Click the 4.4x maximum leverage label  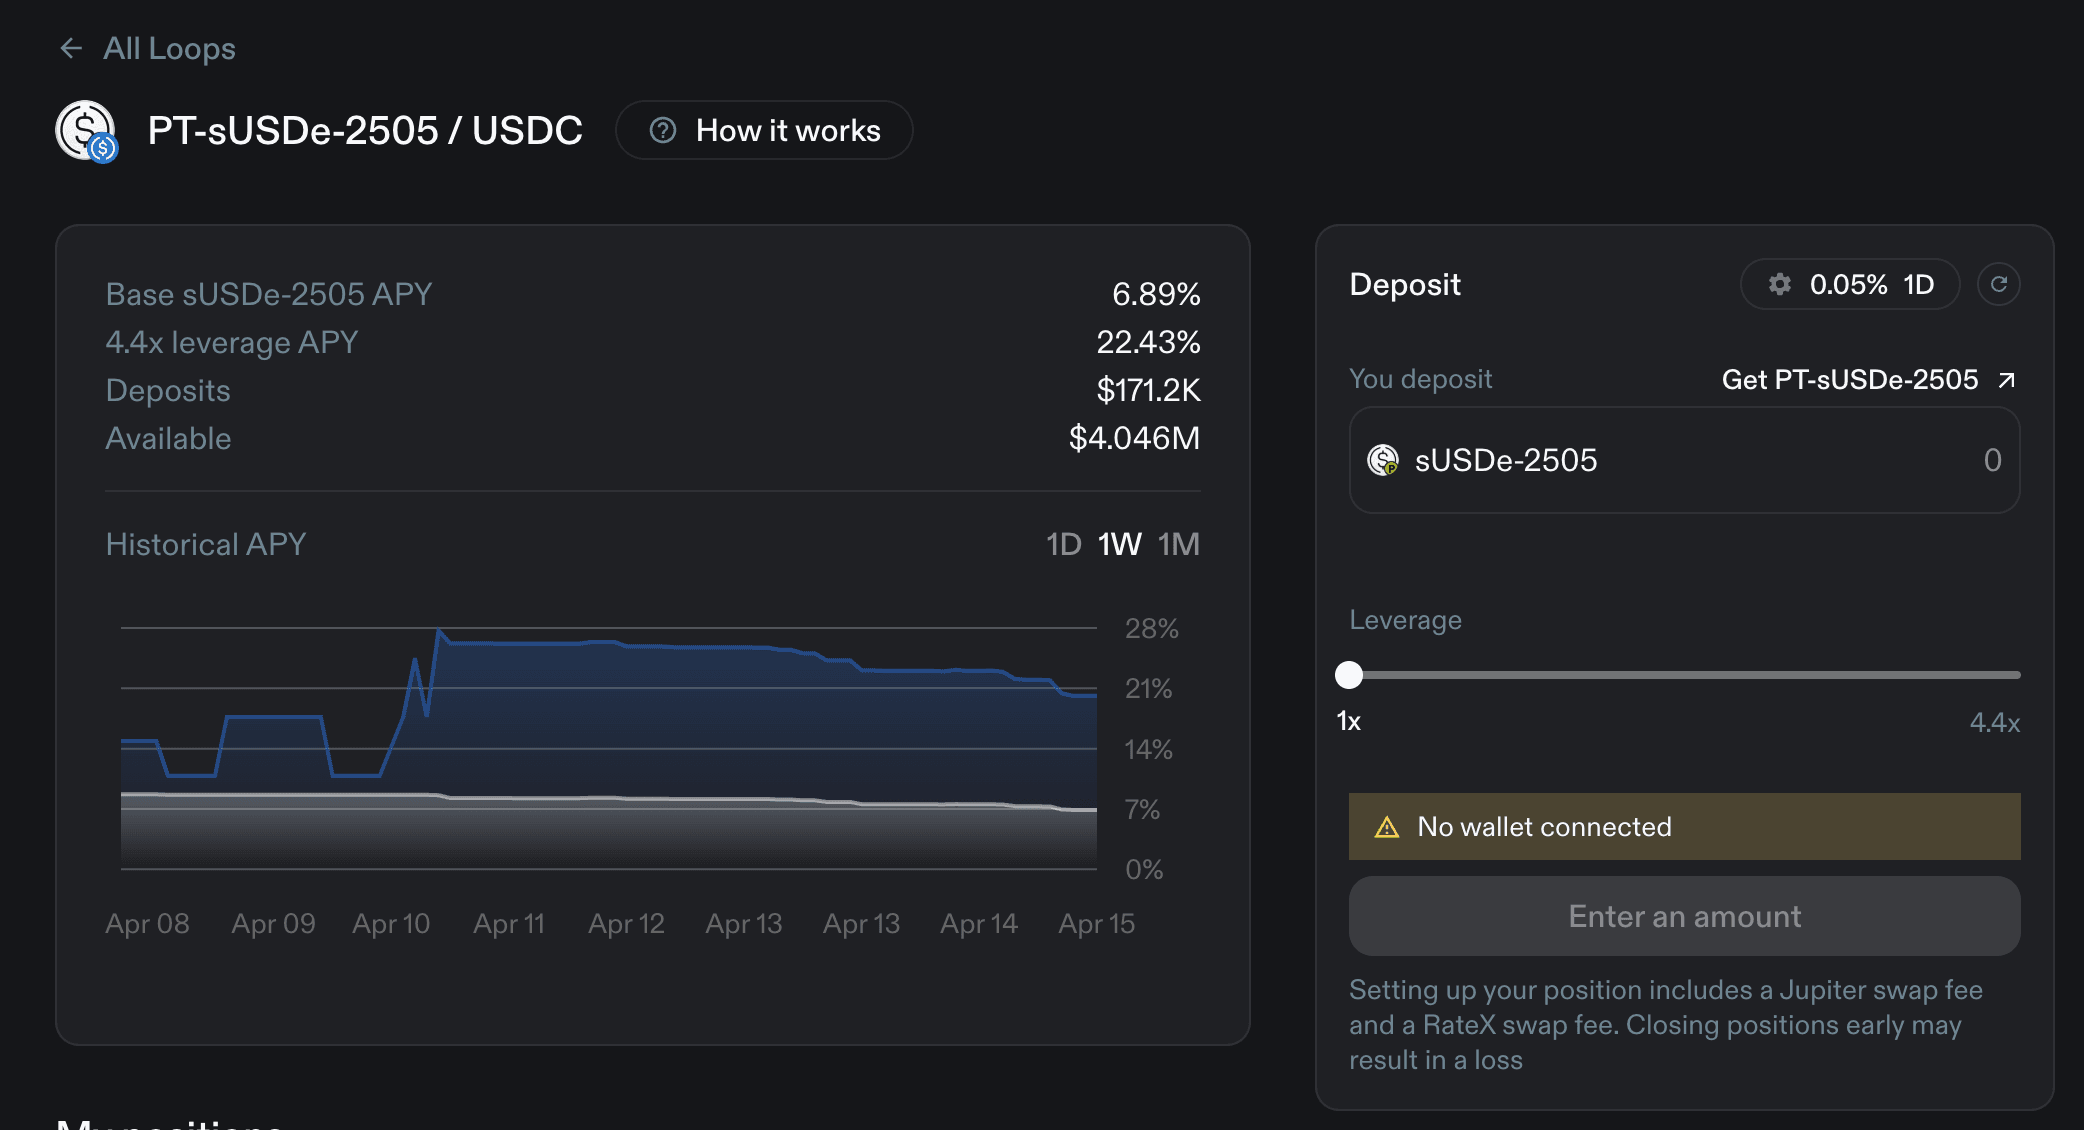pyautogui.click(x=1994, y=723)
